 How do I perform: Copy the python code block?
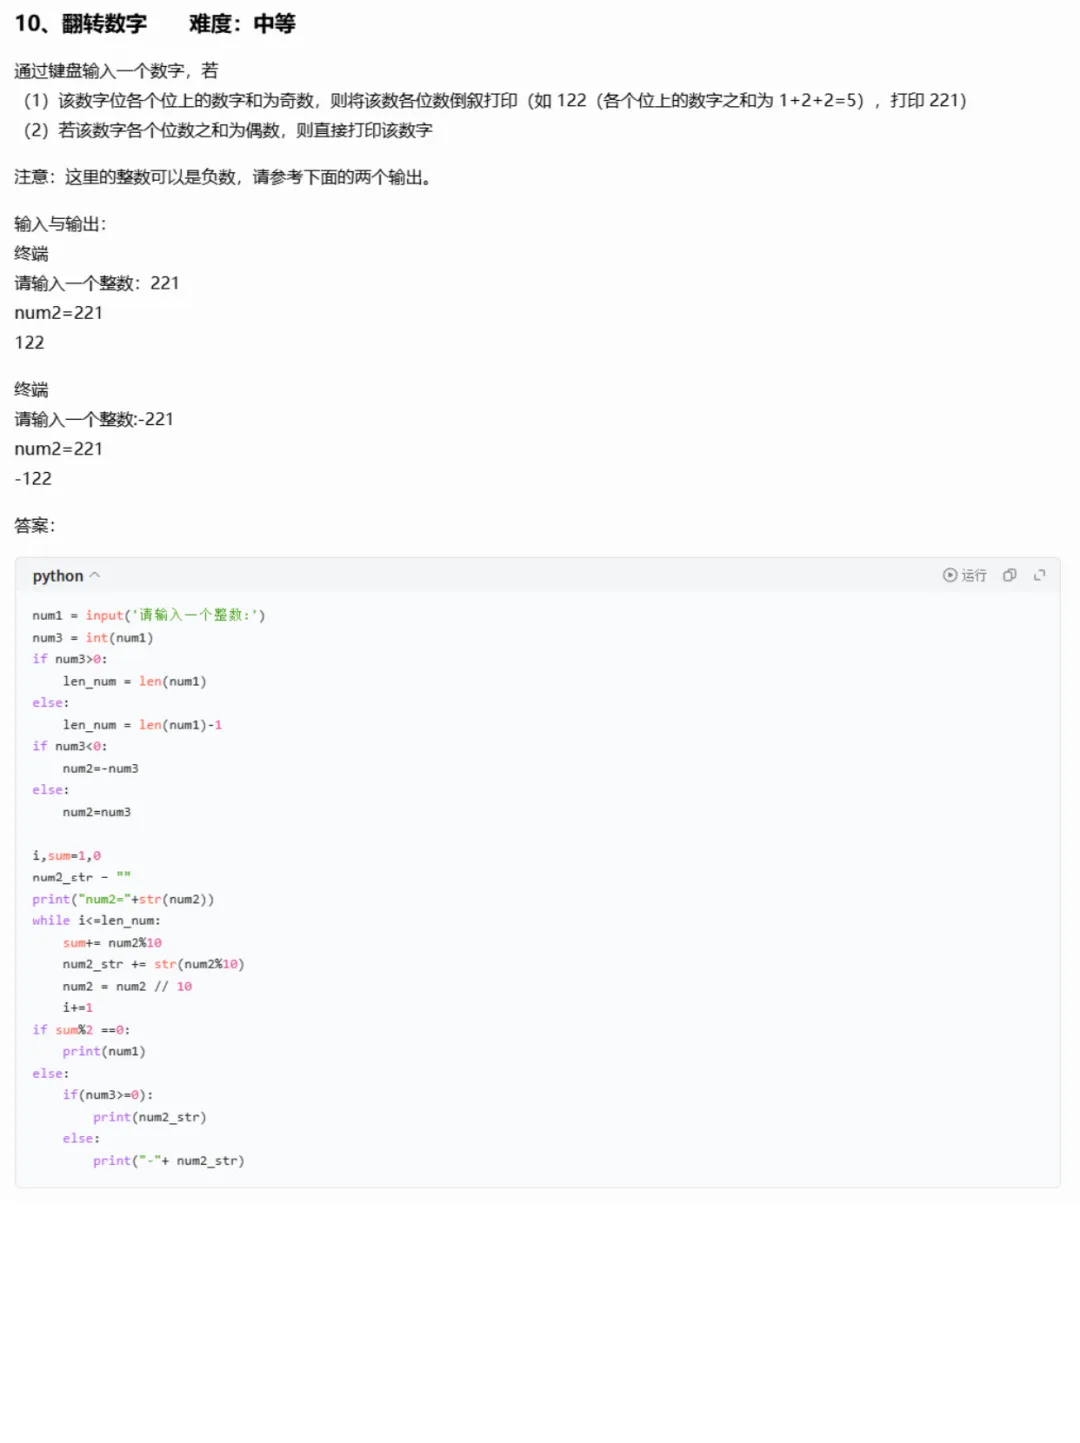pyautogui.click(x=1009, y=575)
